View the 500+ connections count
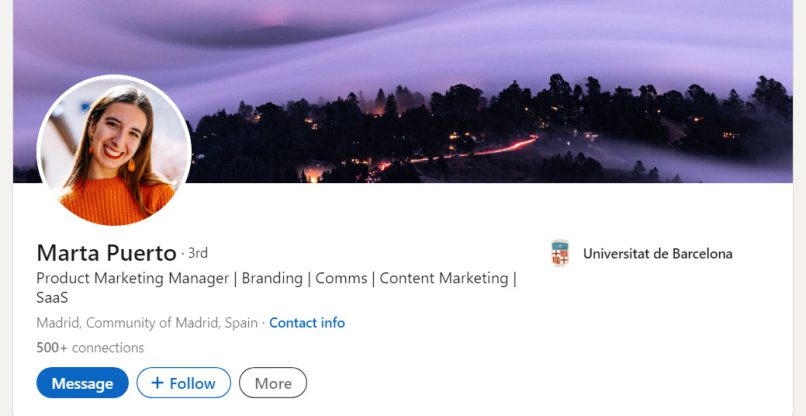The image size is (806, 416). [x=90, y=348]
